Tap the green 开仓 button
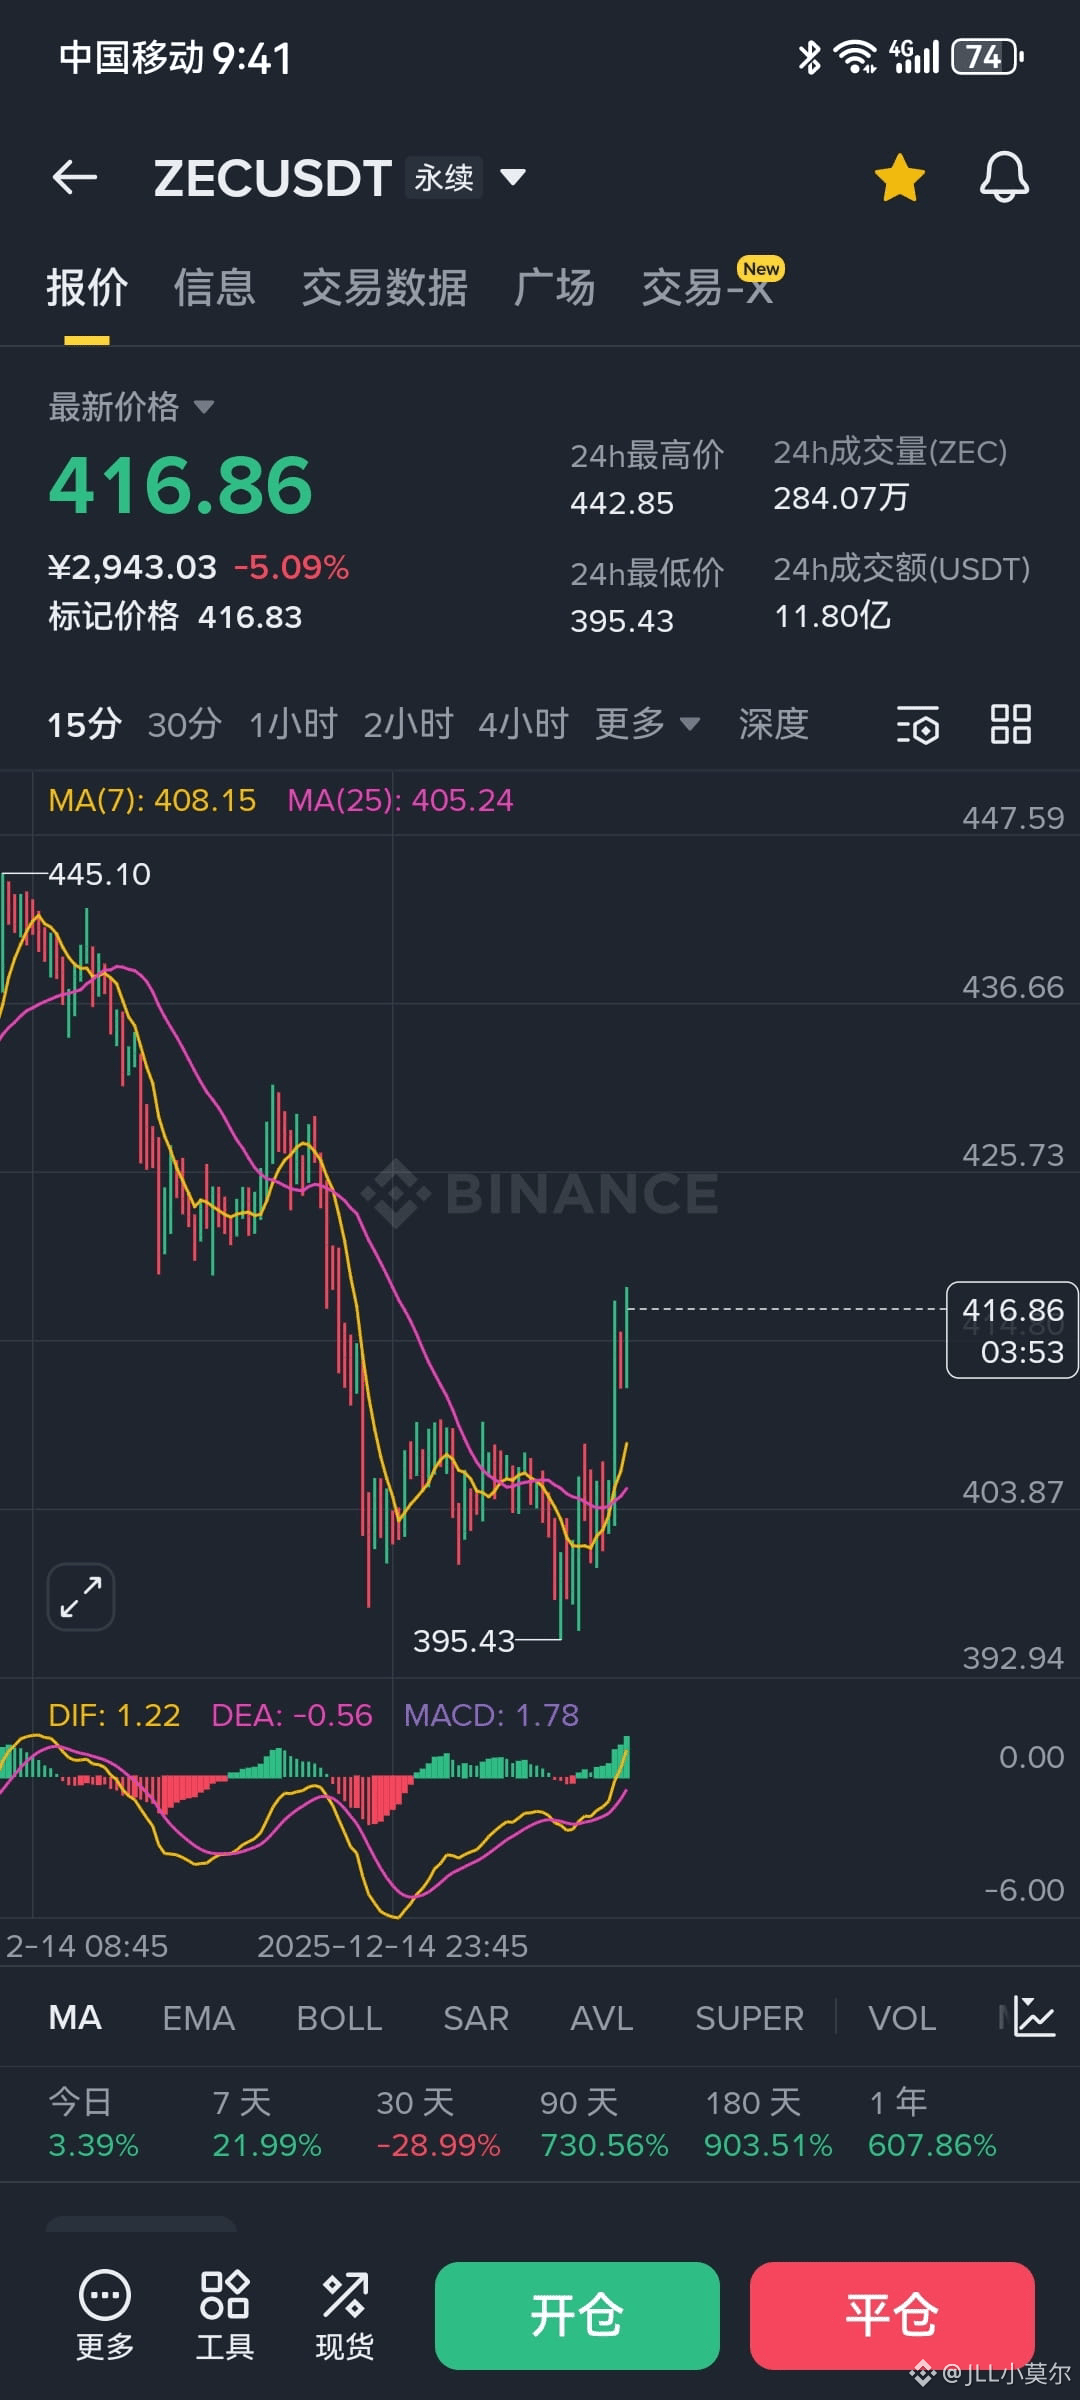 tap(577, 2316)
